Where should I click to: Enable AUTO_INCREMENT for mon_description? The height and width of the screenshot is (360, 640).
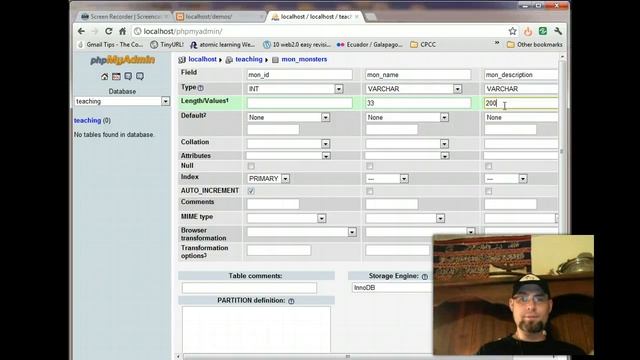[x=489, y=191]
